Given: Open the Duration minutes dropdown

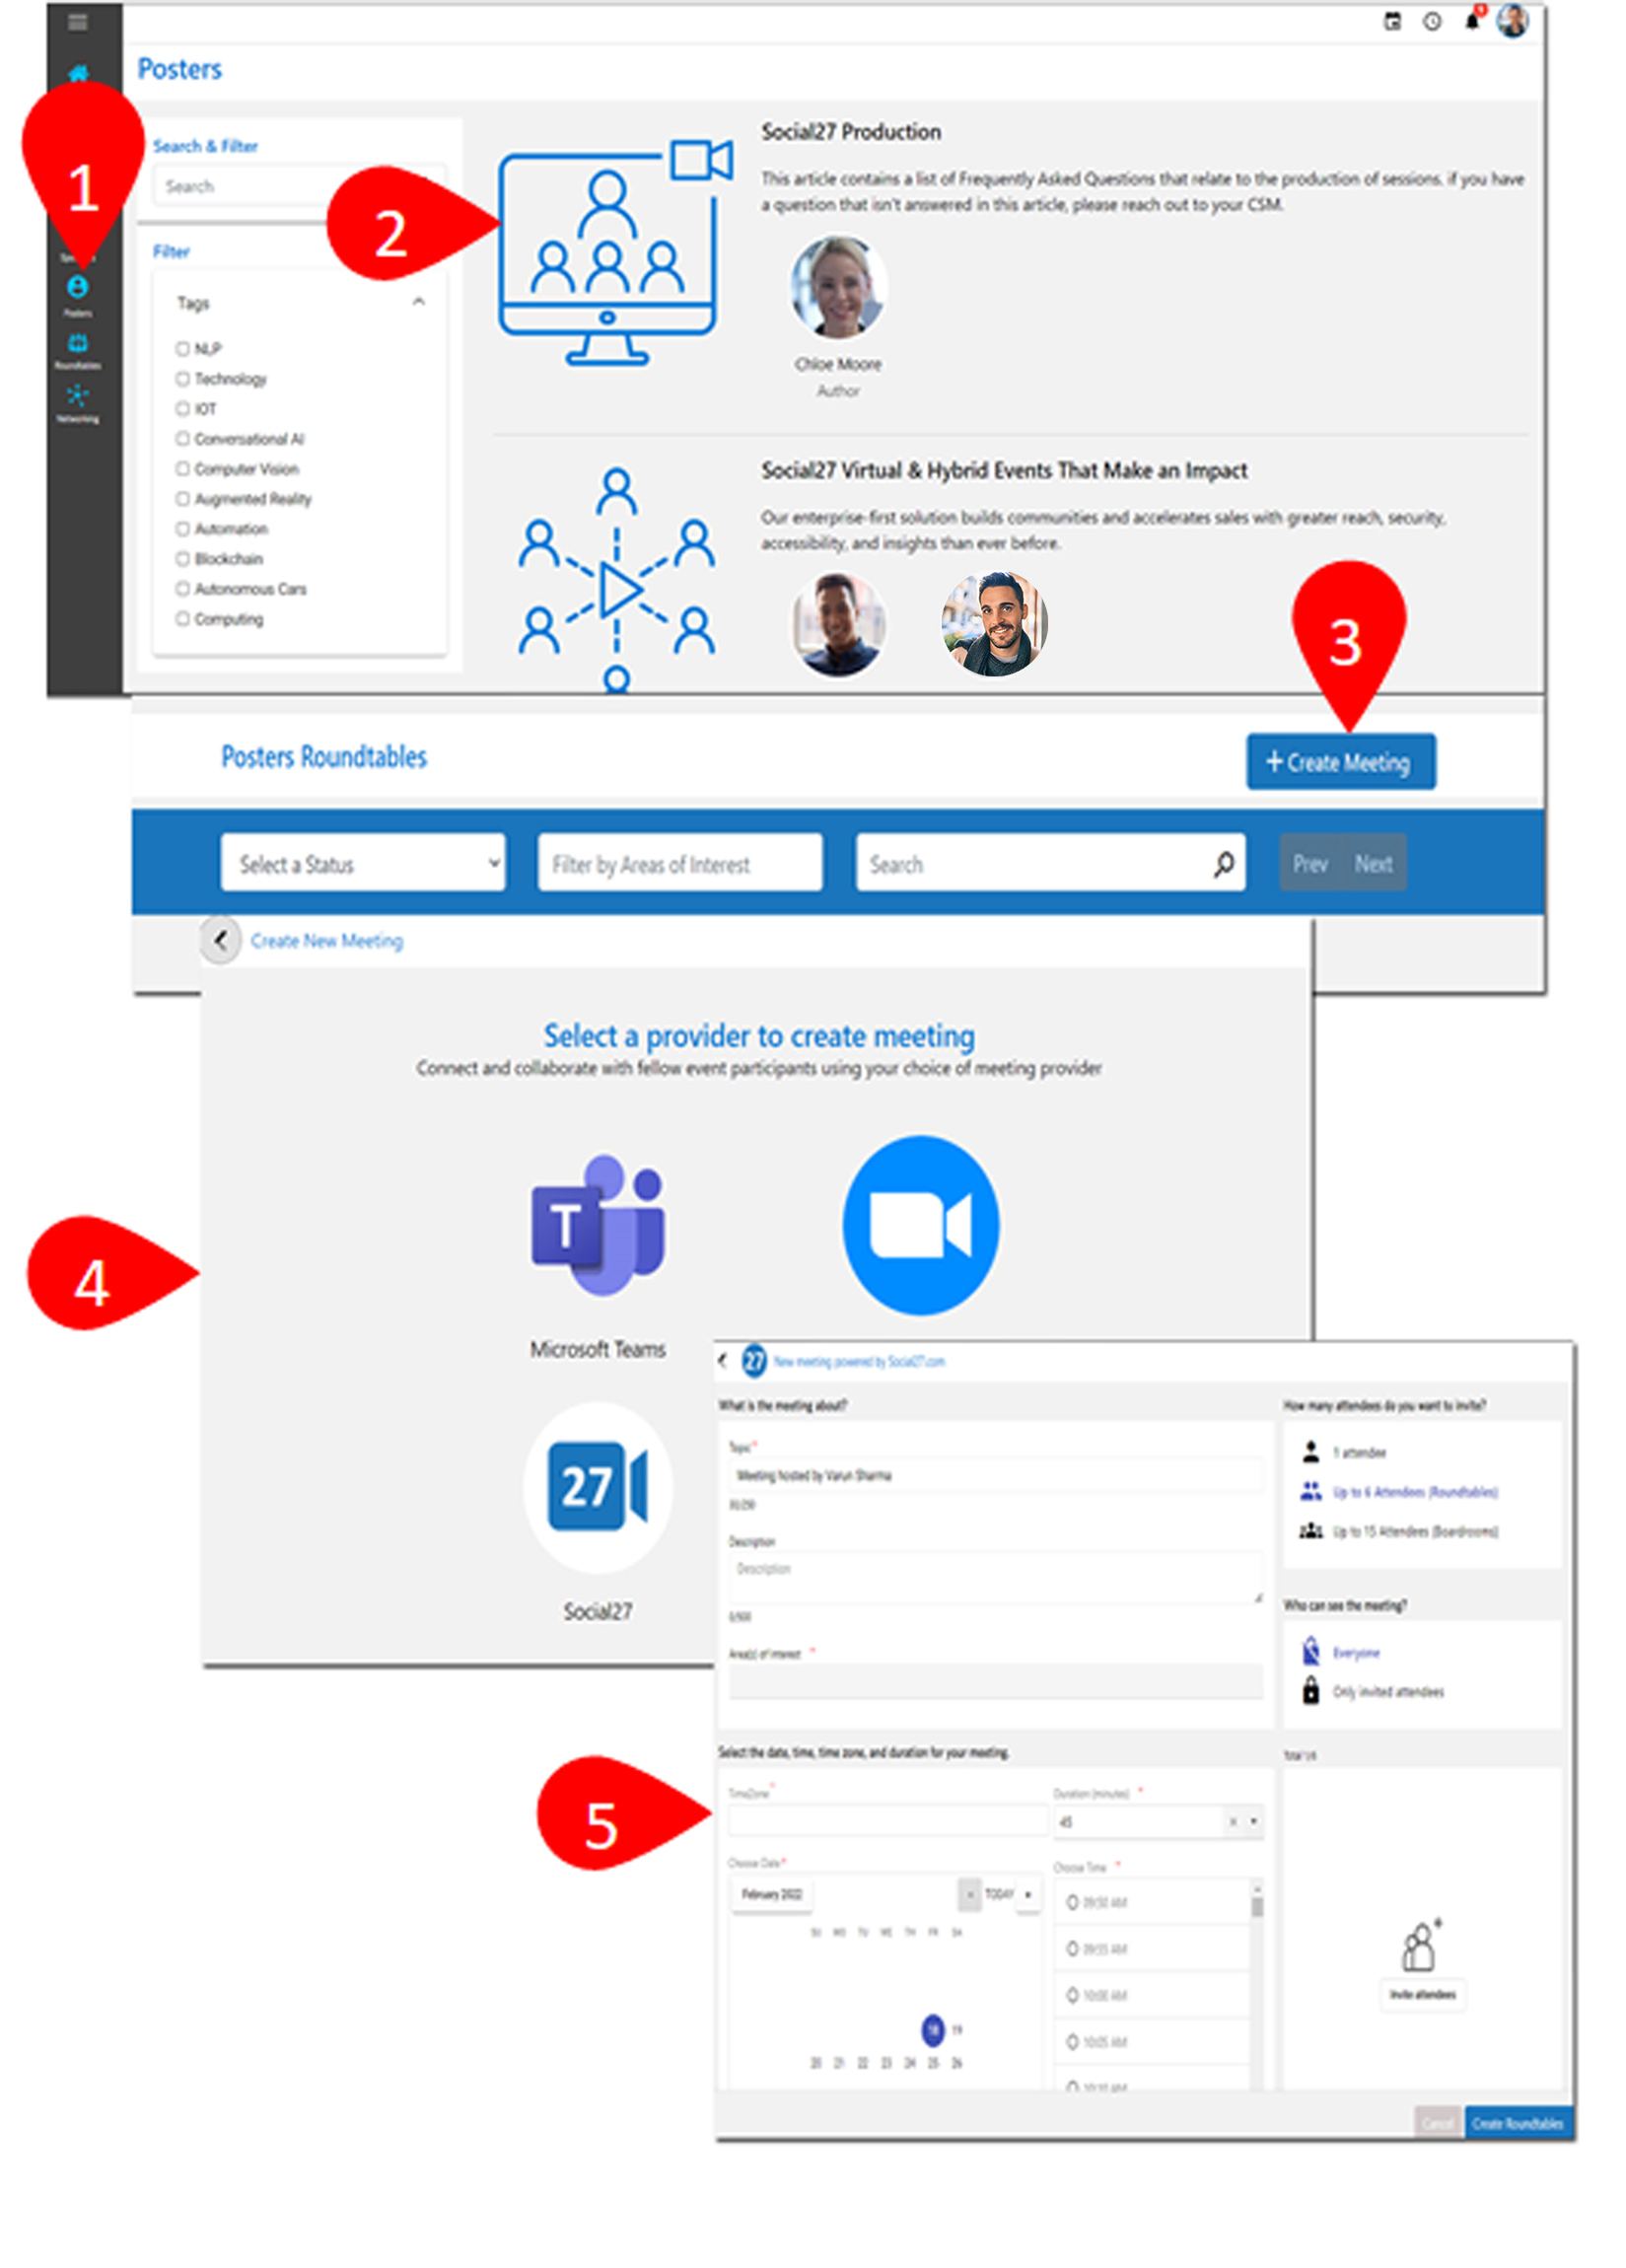Looking at the screenshot, I should 1253,1822.
